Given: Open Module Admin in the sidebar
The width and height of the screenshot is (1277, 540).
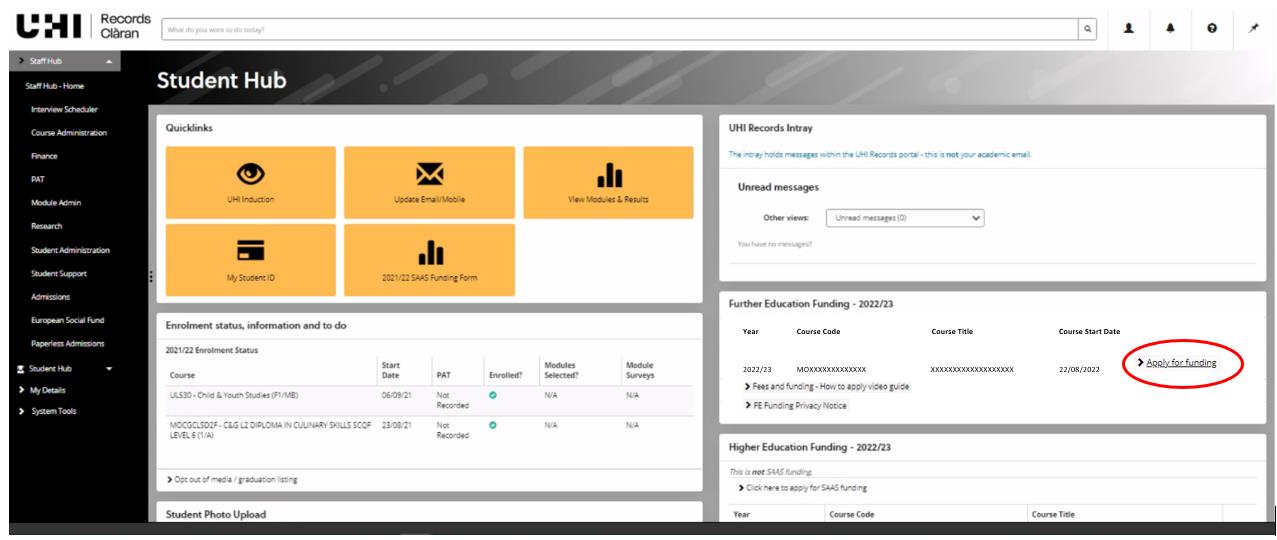Looking at the screenshot, I should 56,203.
